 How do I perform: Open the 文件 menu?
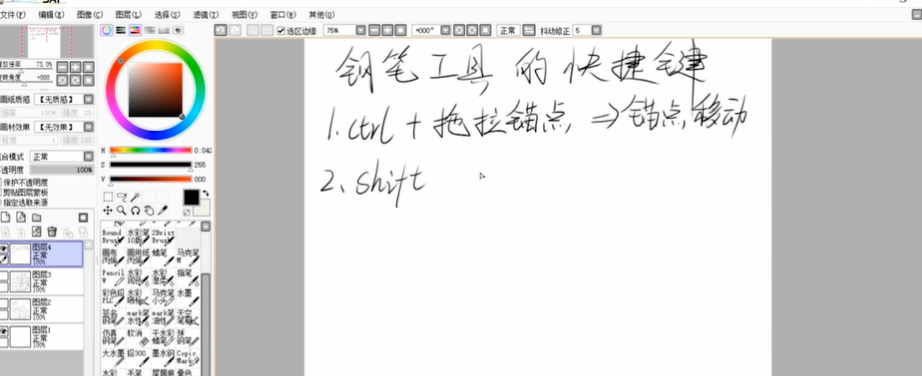click(12, 15)
